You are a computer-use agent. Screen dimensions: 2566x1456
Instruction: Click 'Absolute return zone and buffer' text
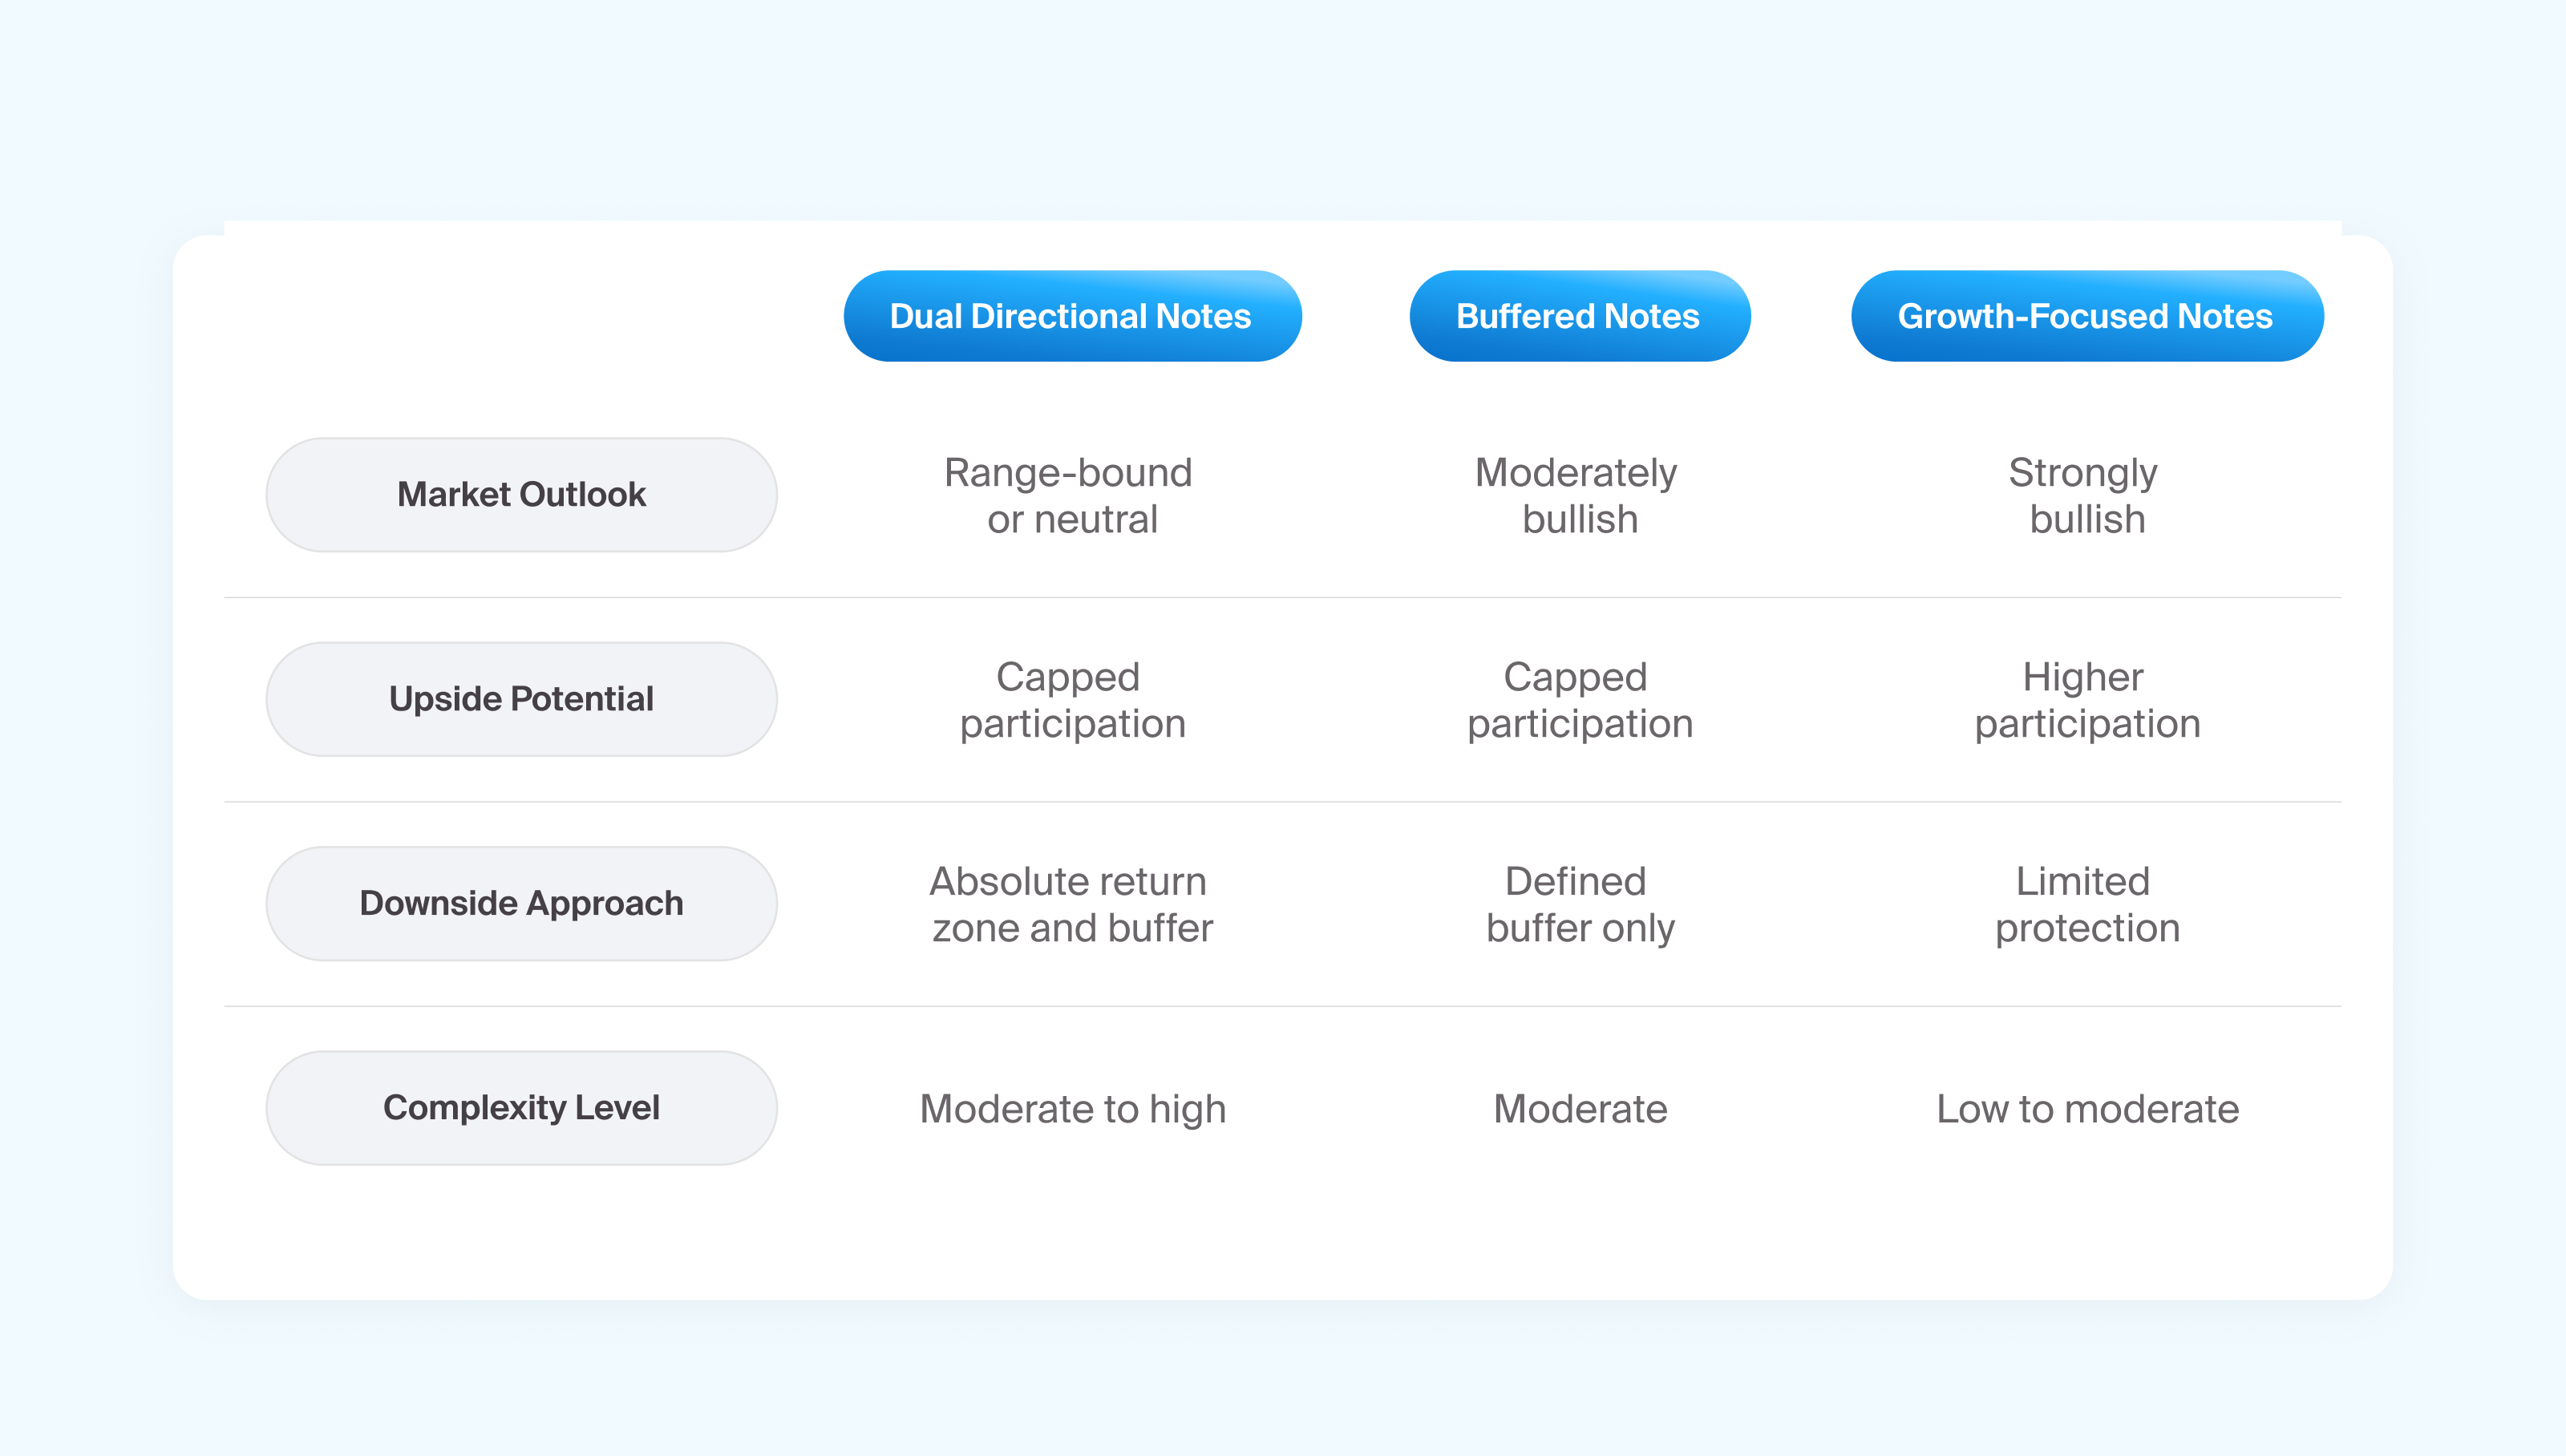point(1071,905)
